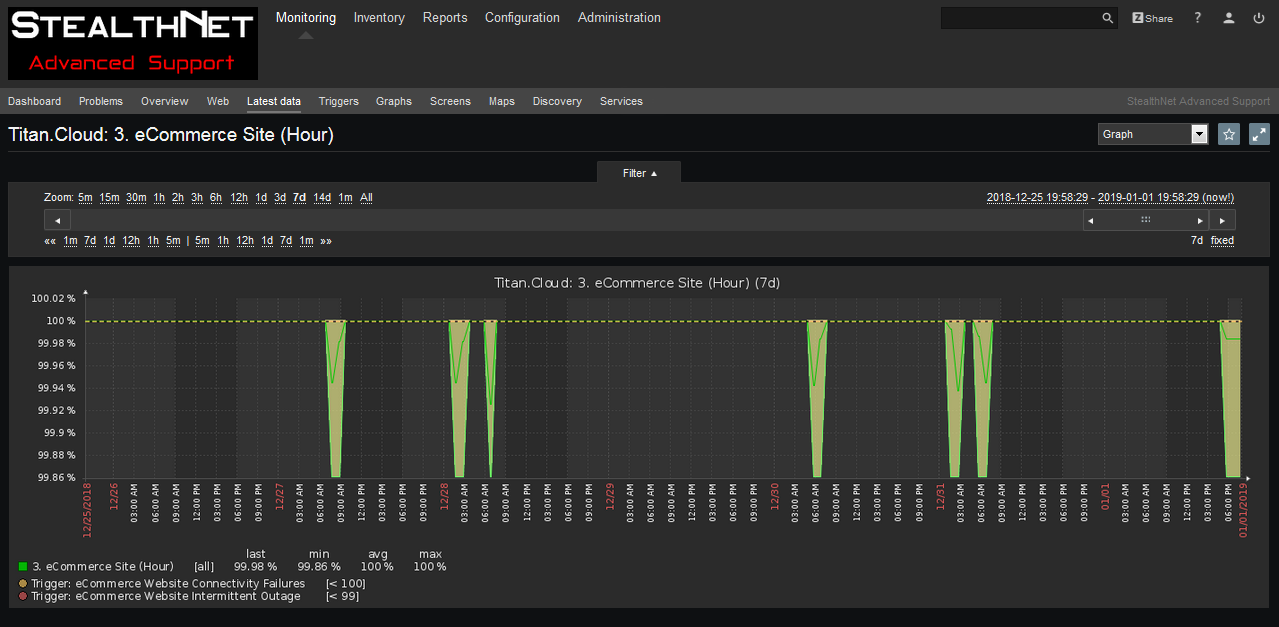This screenshot has width=1279, height=627.
Task: Toggle the fixed time period link
Action: coord(1222,241)
